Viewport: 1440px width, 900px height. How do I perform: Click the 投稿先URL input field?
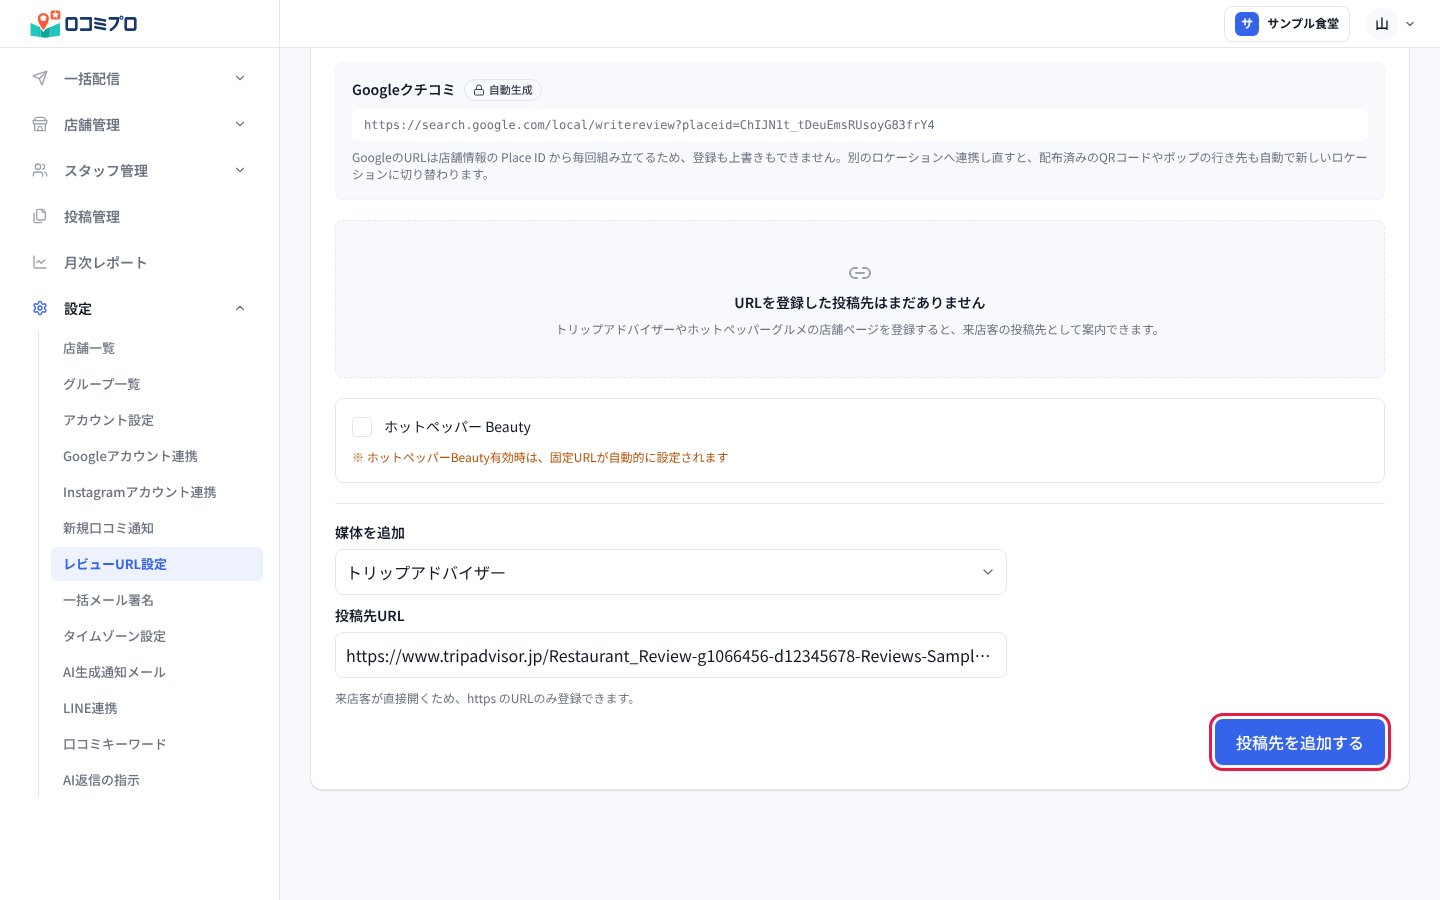click(x=671, y=655)
